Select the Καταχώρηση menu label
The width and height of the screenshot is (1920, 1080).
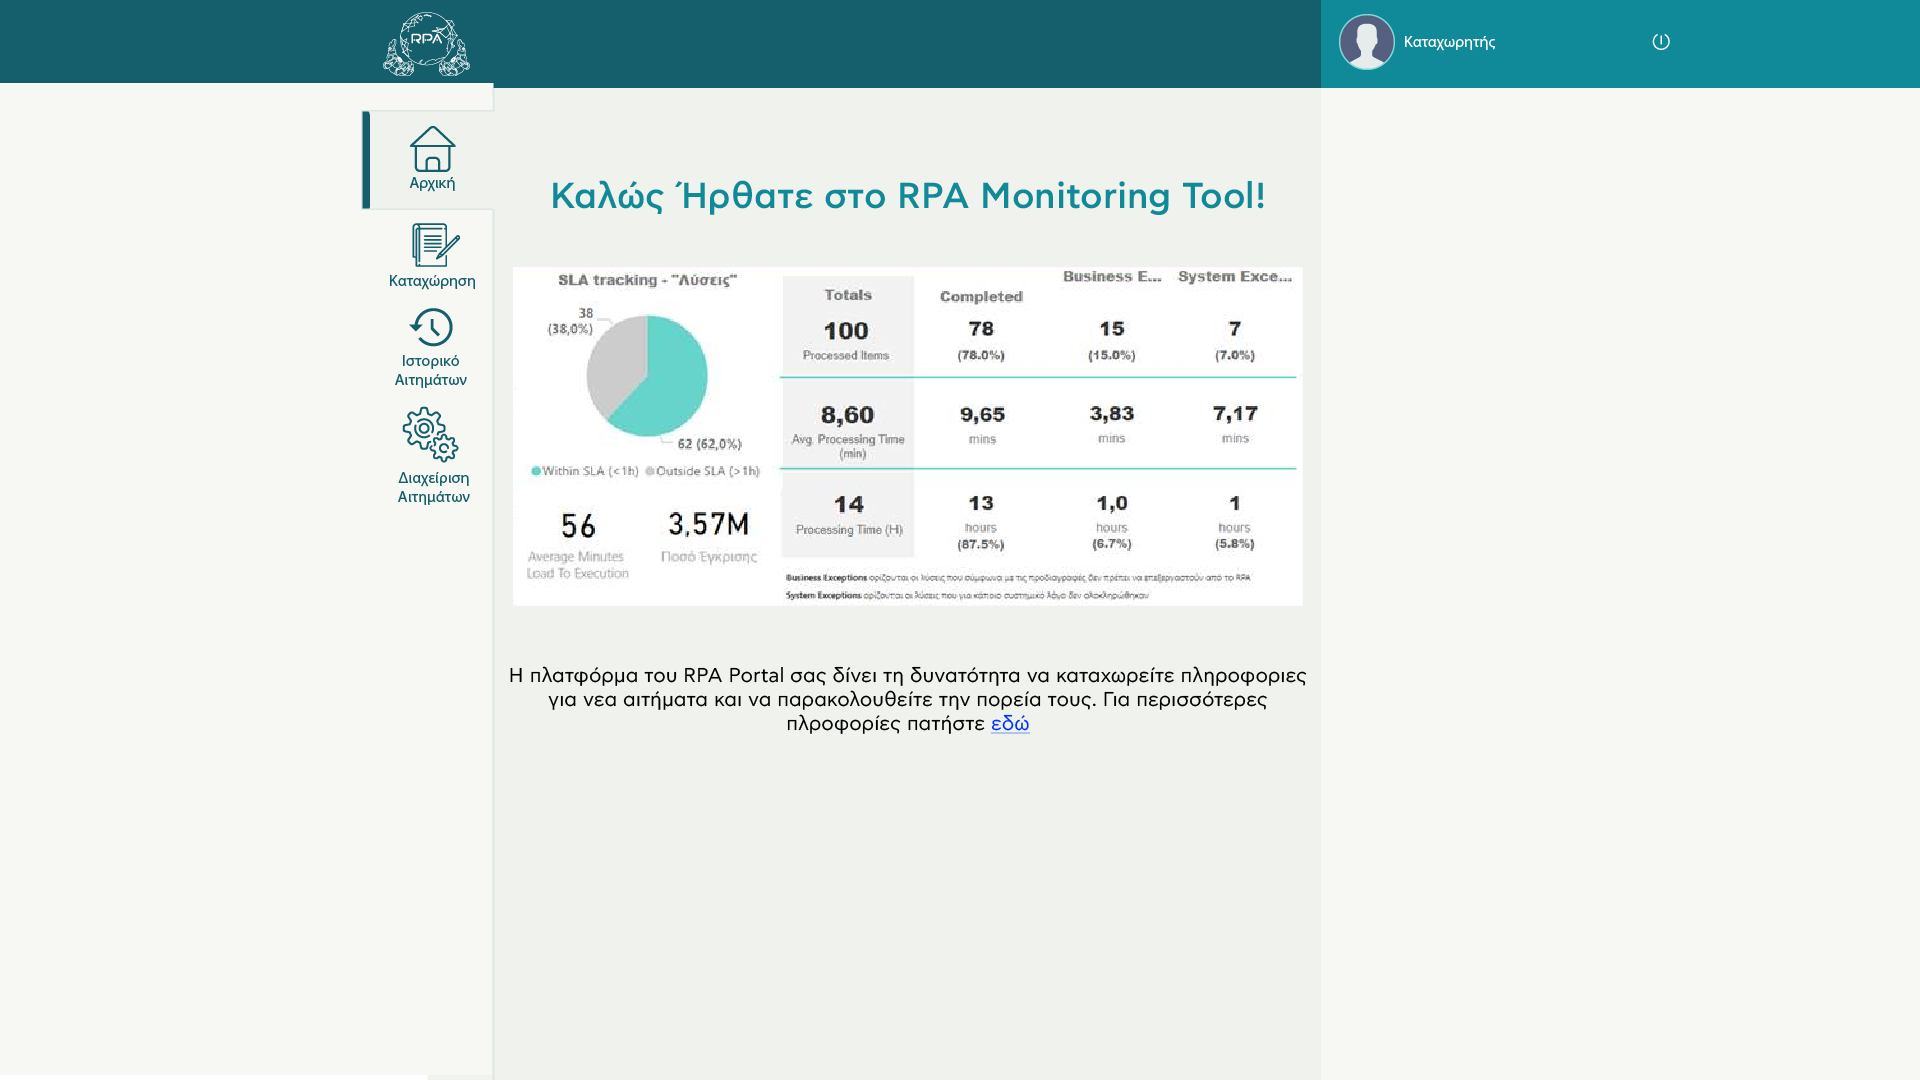tap(432, 282)
